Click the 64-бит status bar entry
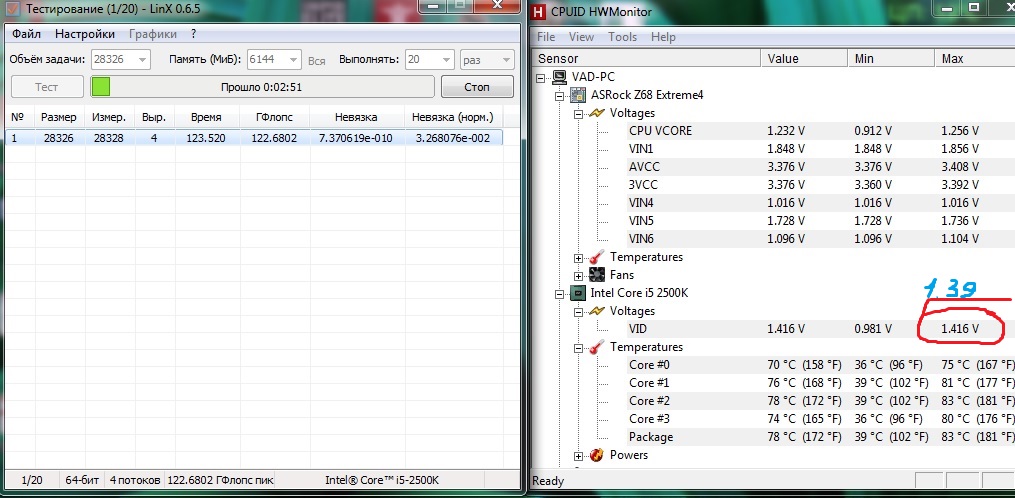 click(82, 481)
